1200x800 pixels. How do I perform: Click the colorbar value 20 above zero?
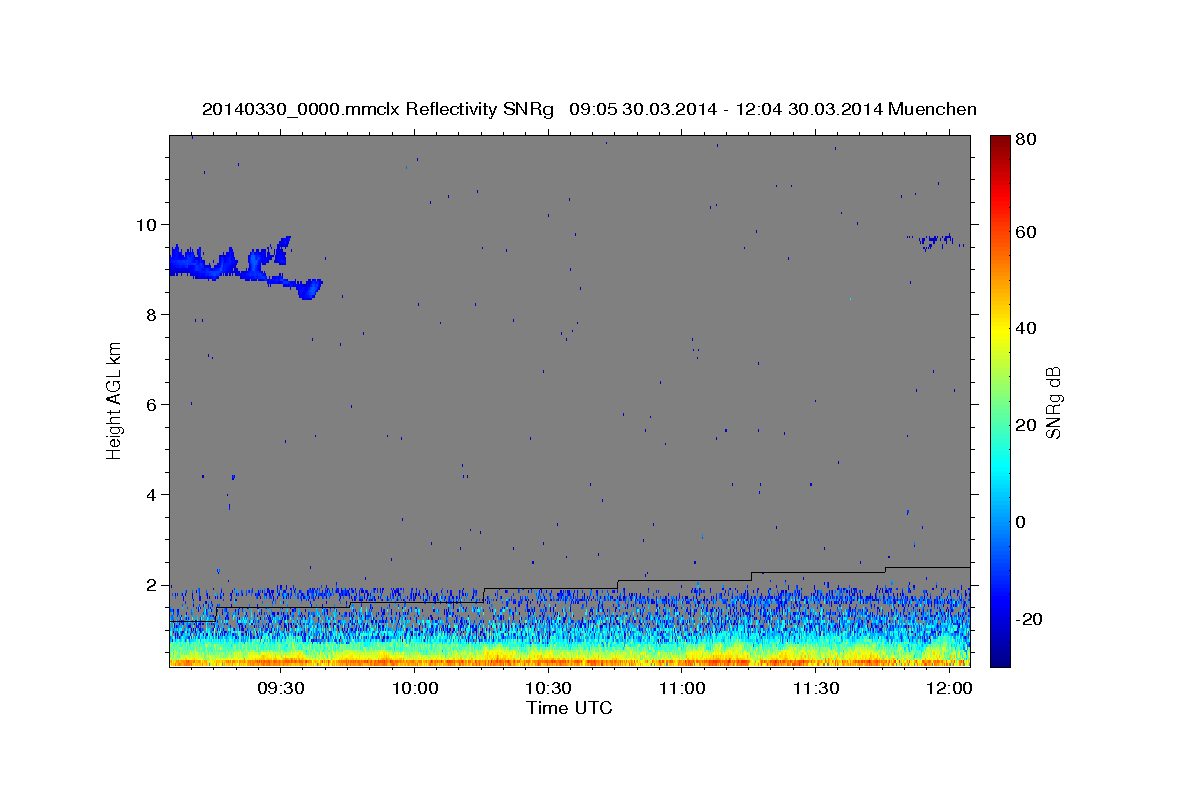(x=1025, y=425)
